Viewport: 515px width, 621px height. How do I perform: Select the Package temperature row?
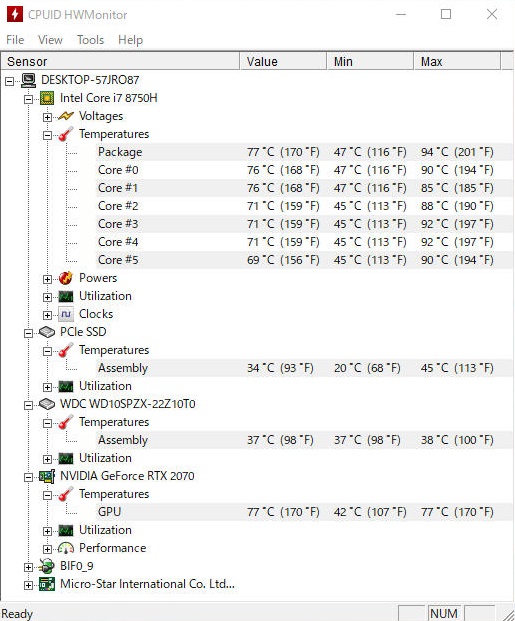pyautogui.click(x=304, y=152)
